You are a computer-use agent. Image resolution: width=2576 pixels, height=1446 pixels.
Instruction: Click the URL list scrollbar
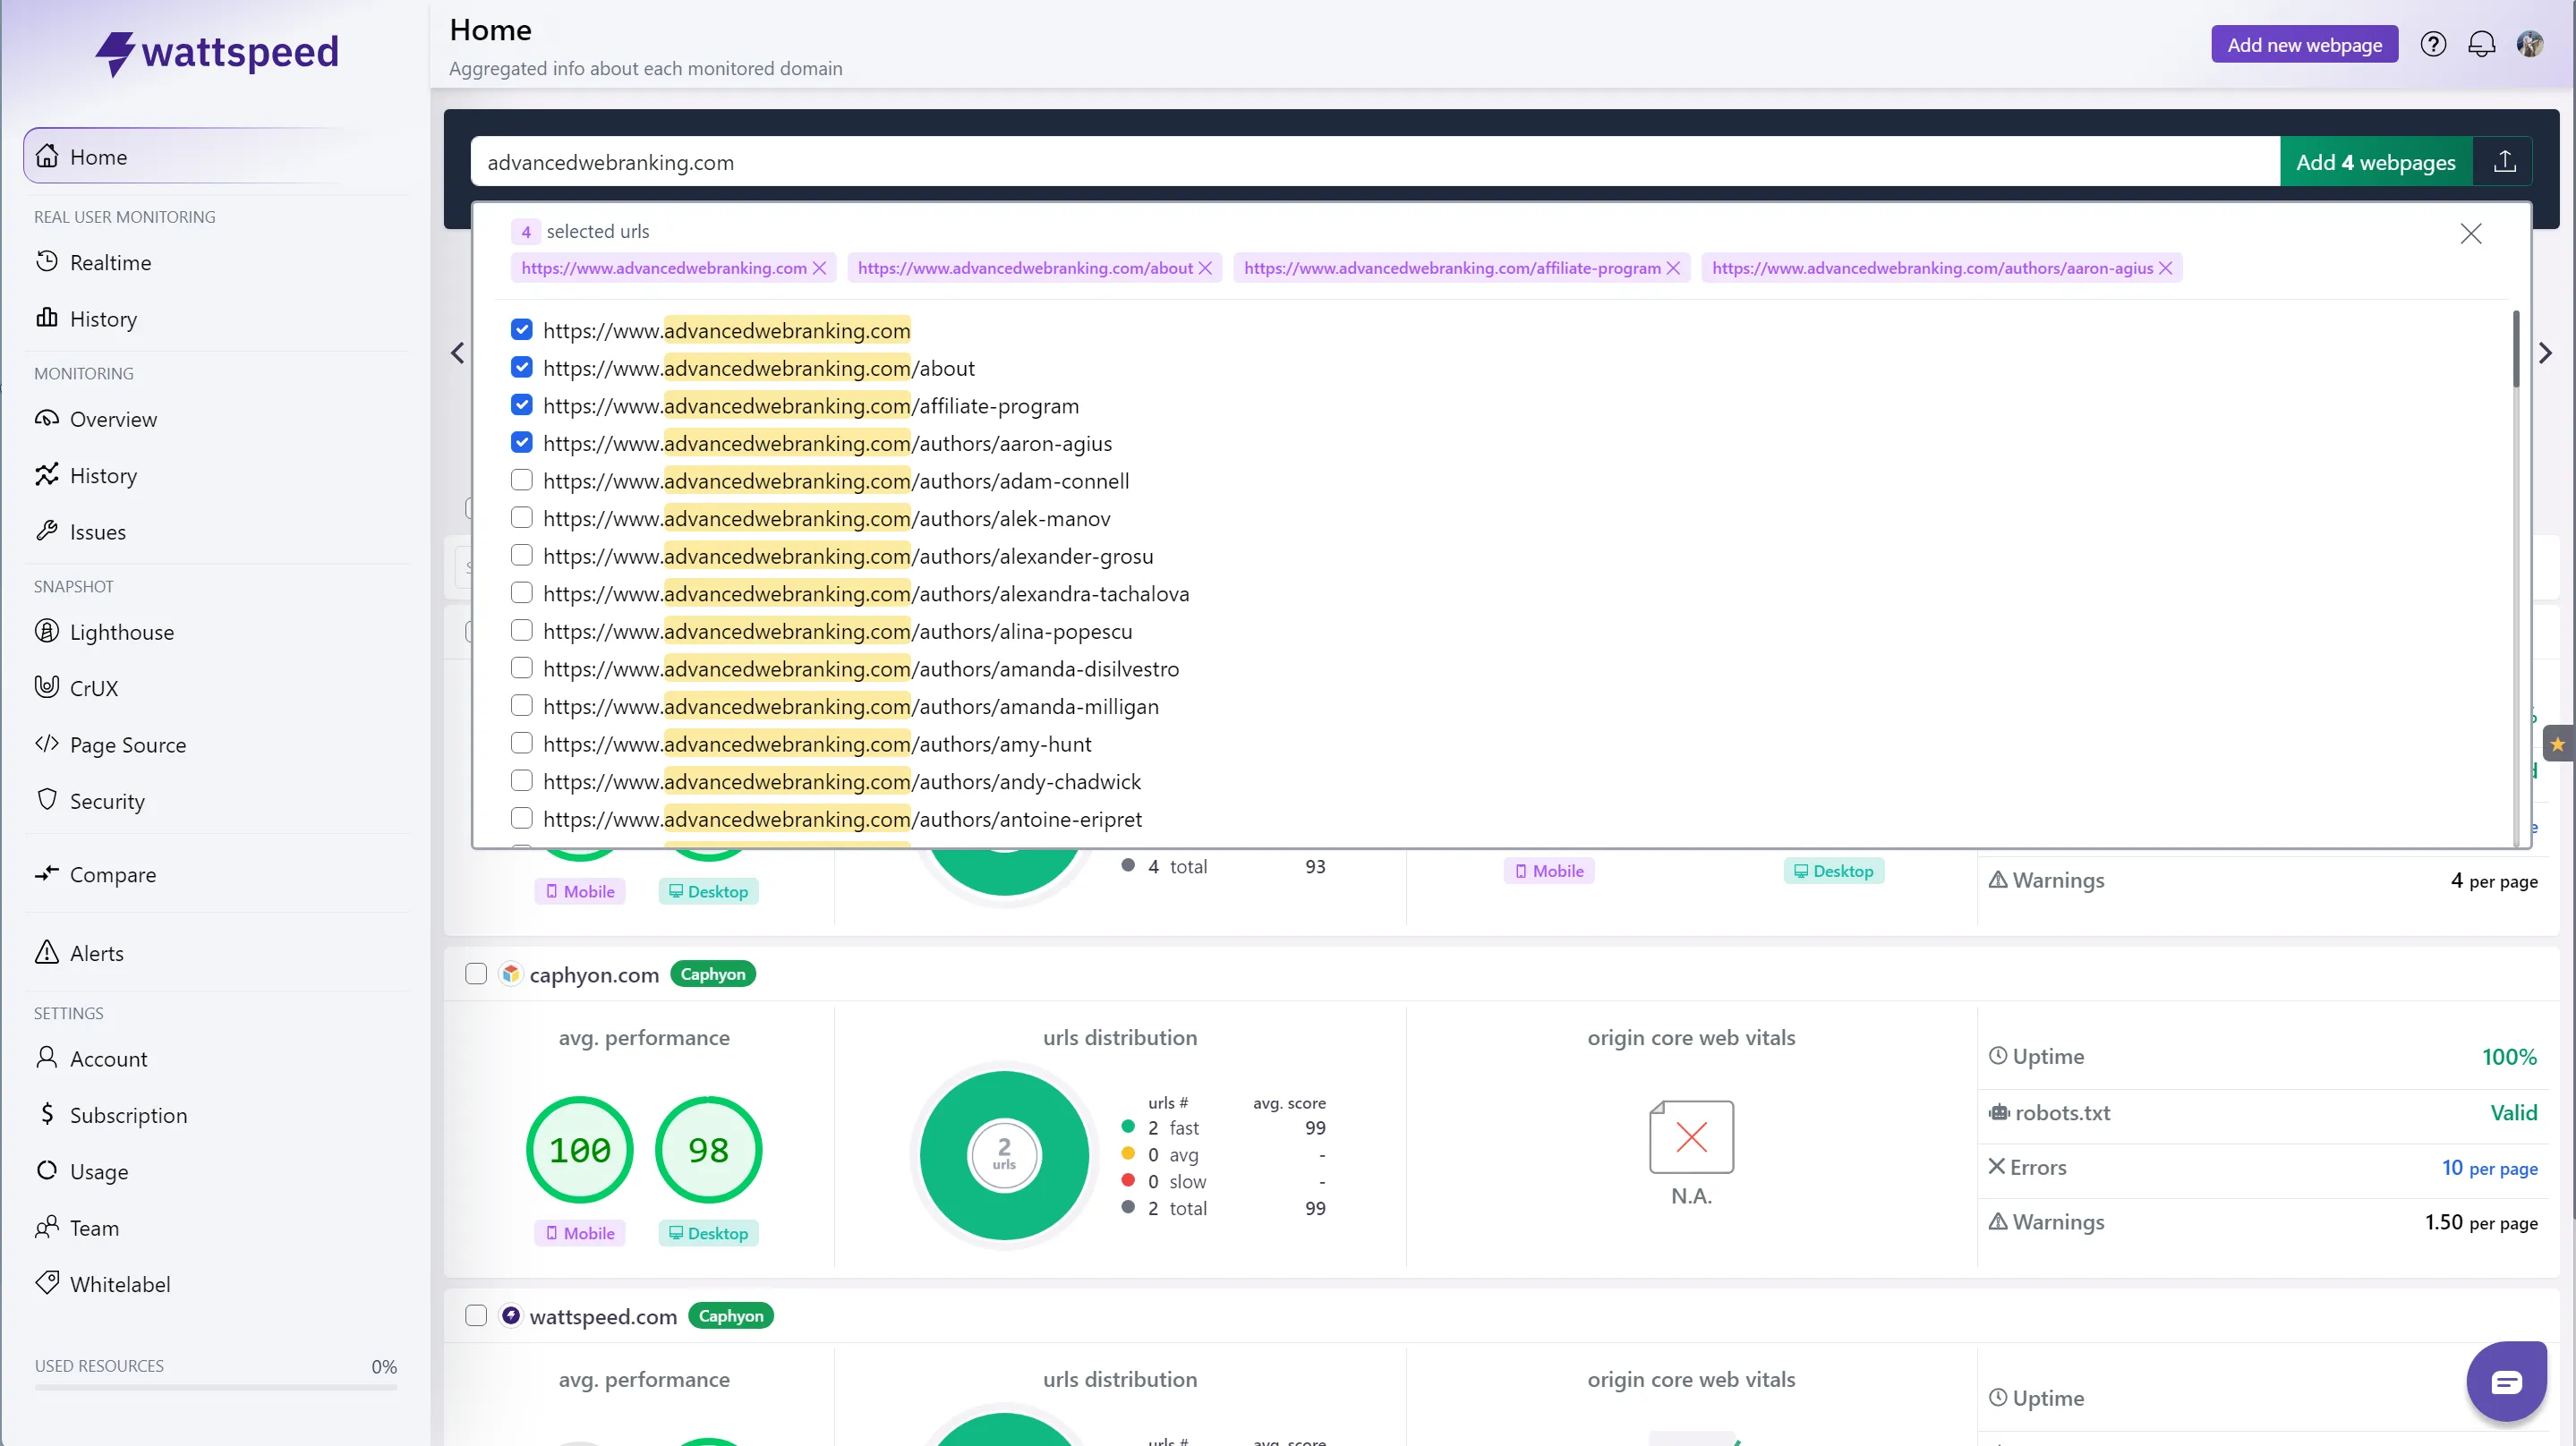coord(2515,350)
